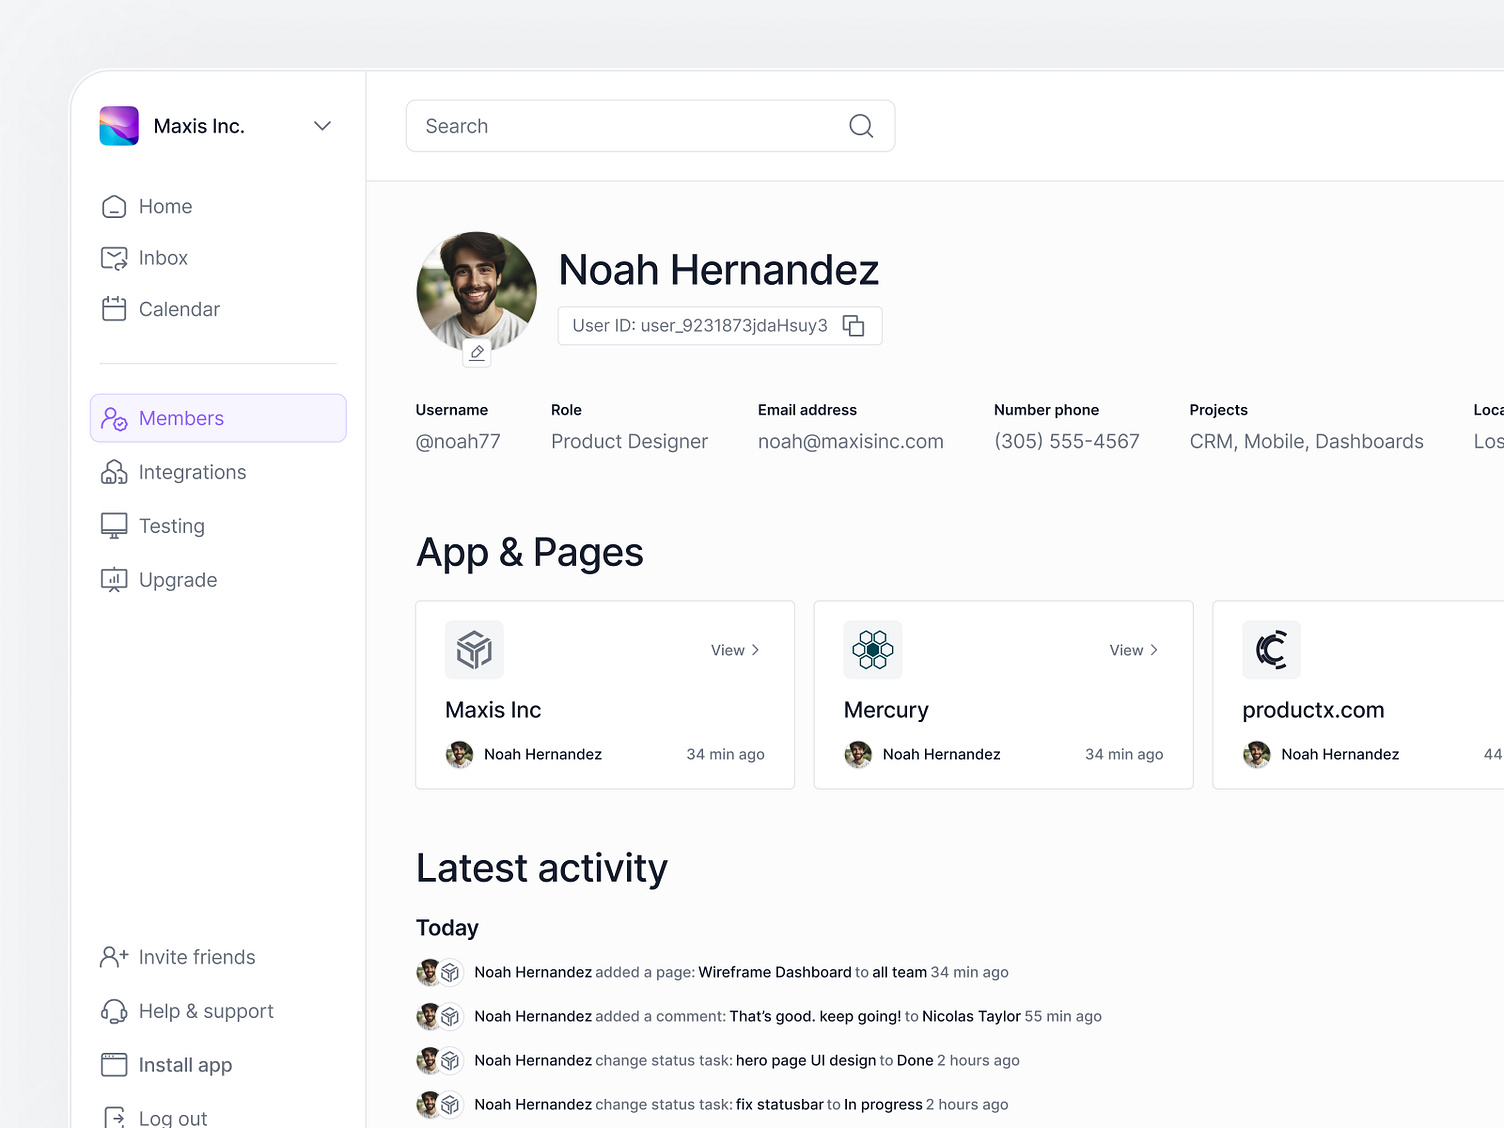
Task: Expand the Maxis Inc. workspace dropdown chevron
Action: 322,126
